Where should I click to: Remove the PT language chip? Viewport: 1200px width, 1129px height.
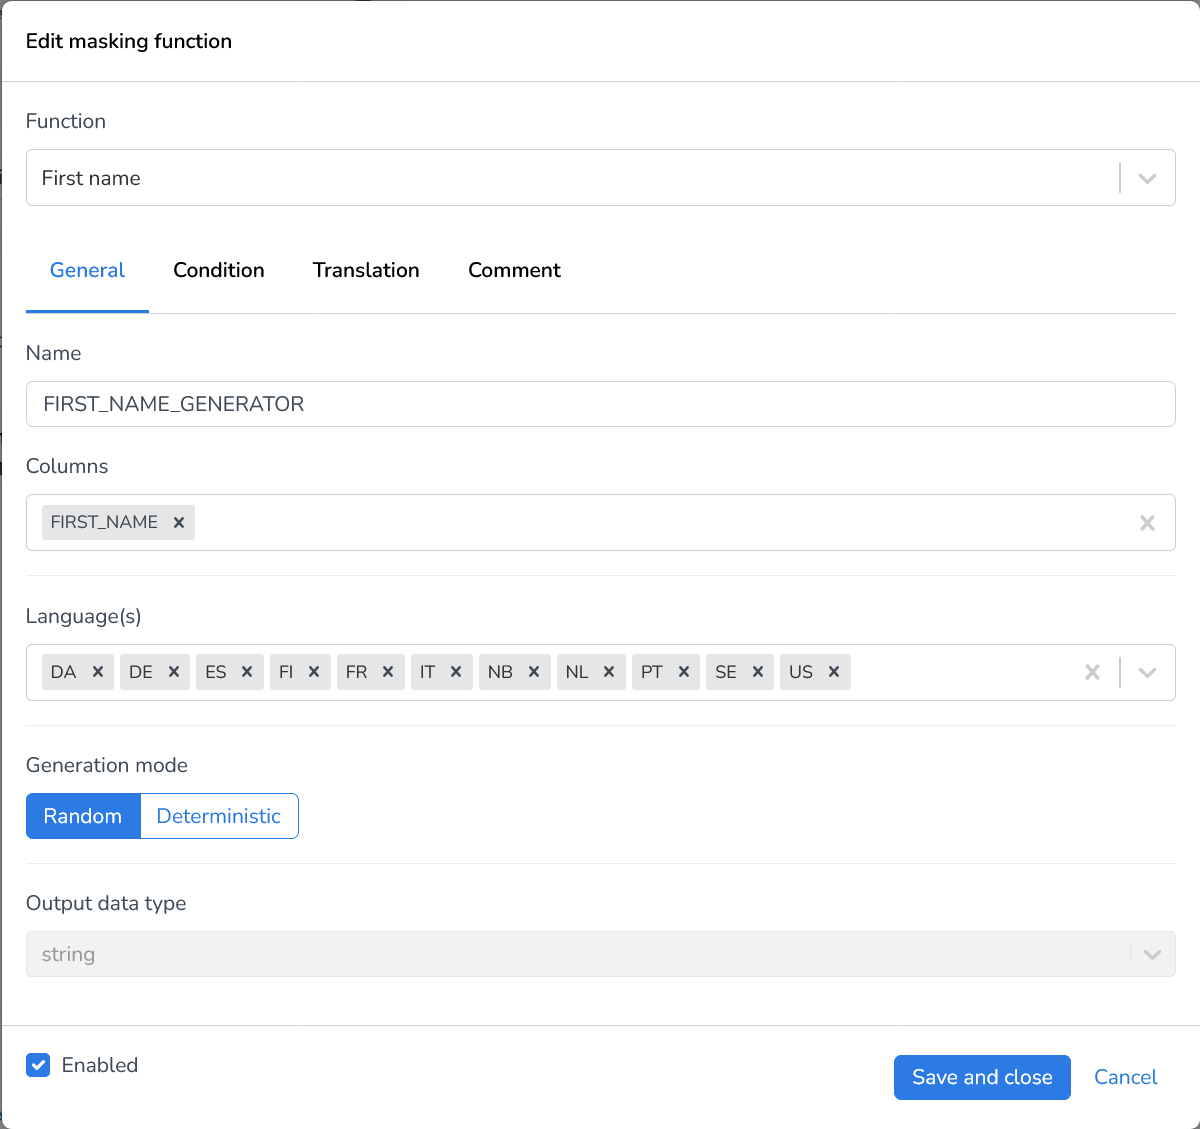tap(684, 671)
